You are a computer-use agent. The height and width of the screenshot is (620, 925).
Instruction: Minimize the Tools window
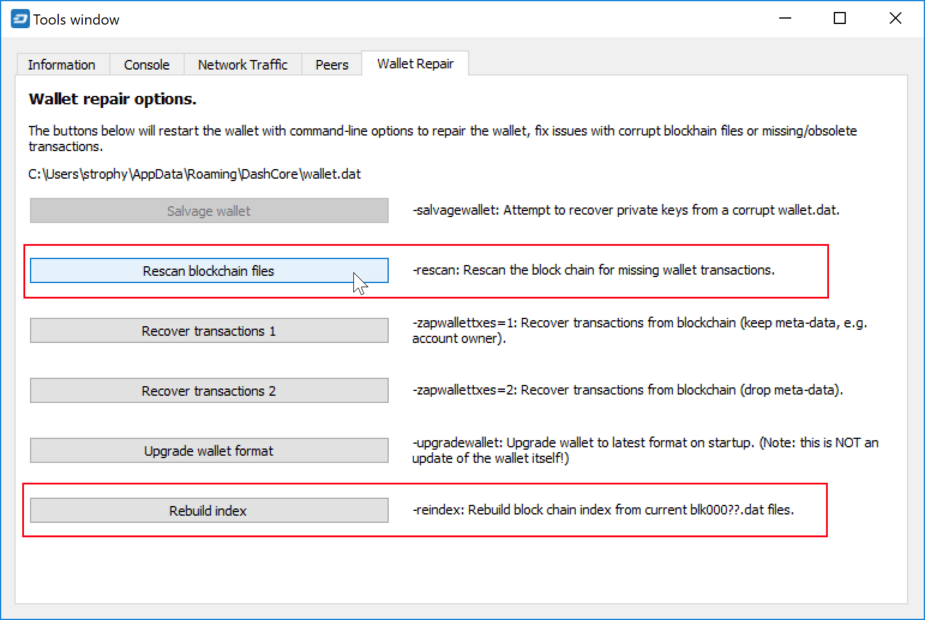pyautogui.click(x=785, y=19)
